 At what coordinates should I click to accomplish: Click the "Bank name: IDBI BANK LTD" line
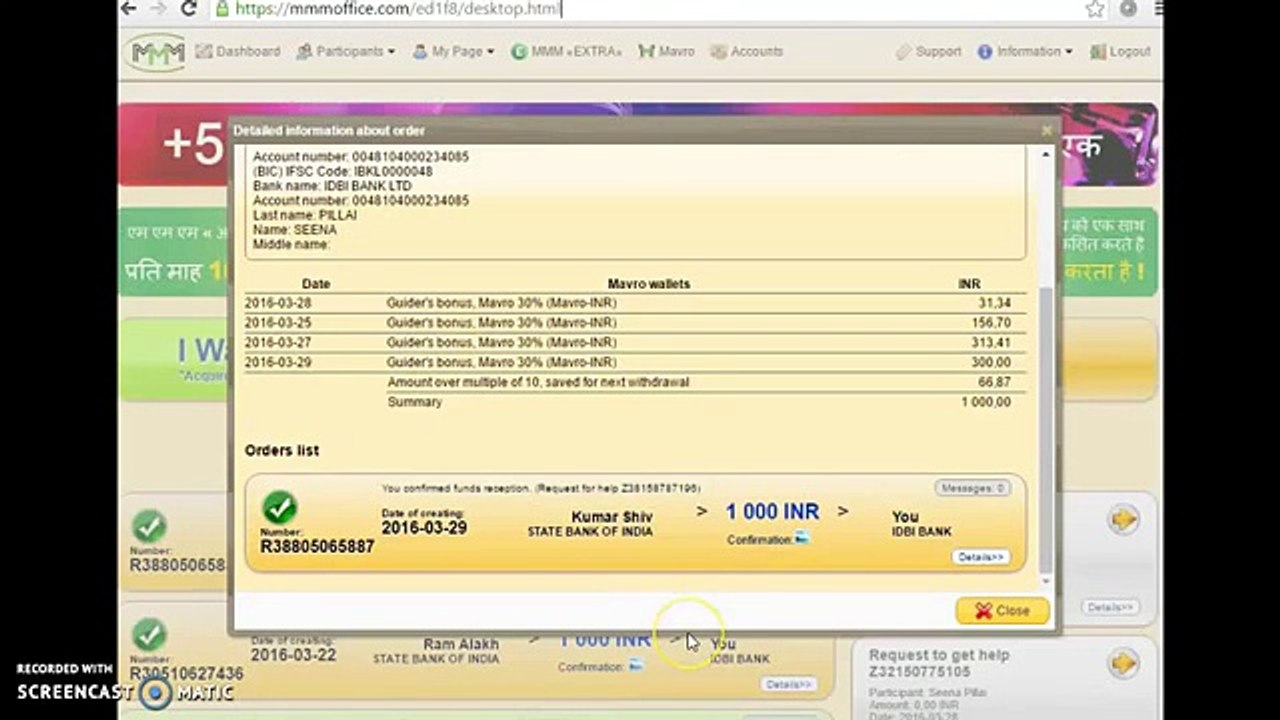[x=332, y=186]
